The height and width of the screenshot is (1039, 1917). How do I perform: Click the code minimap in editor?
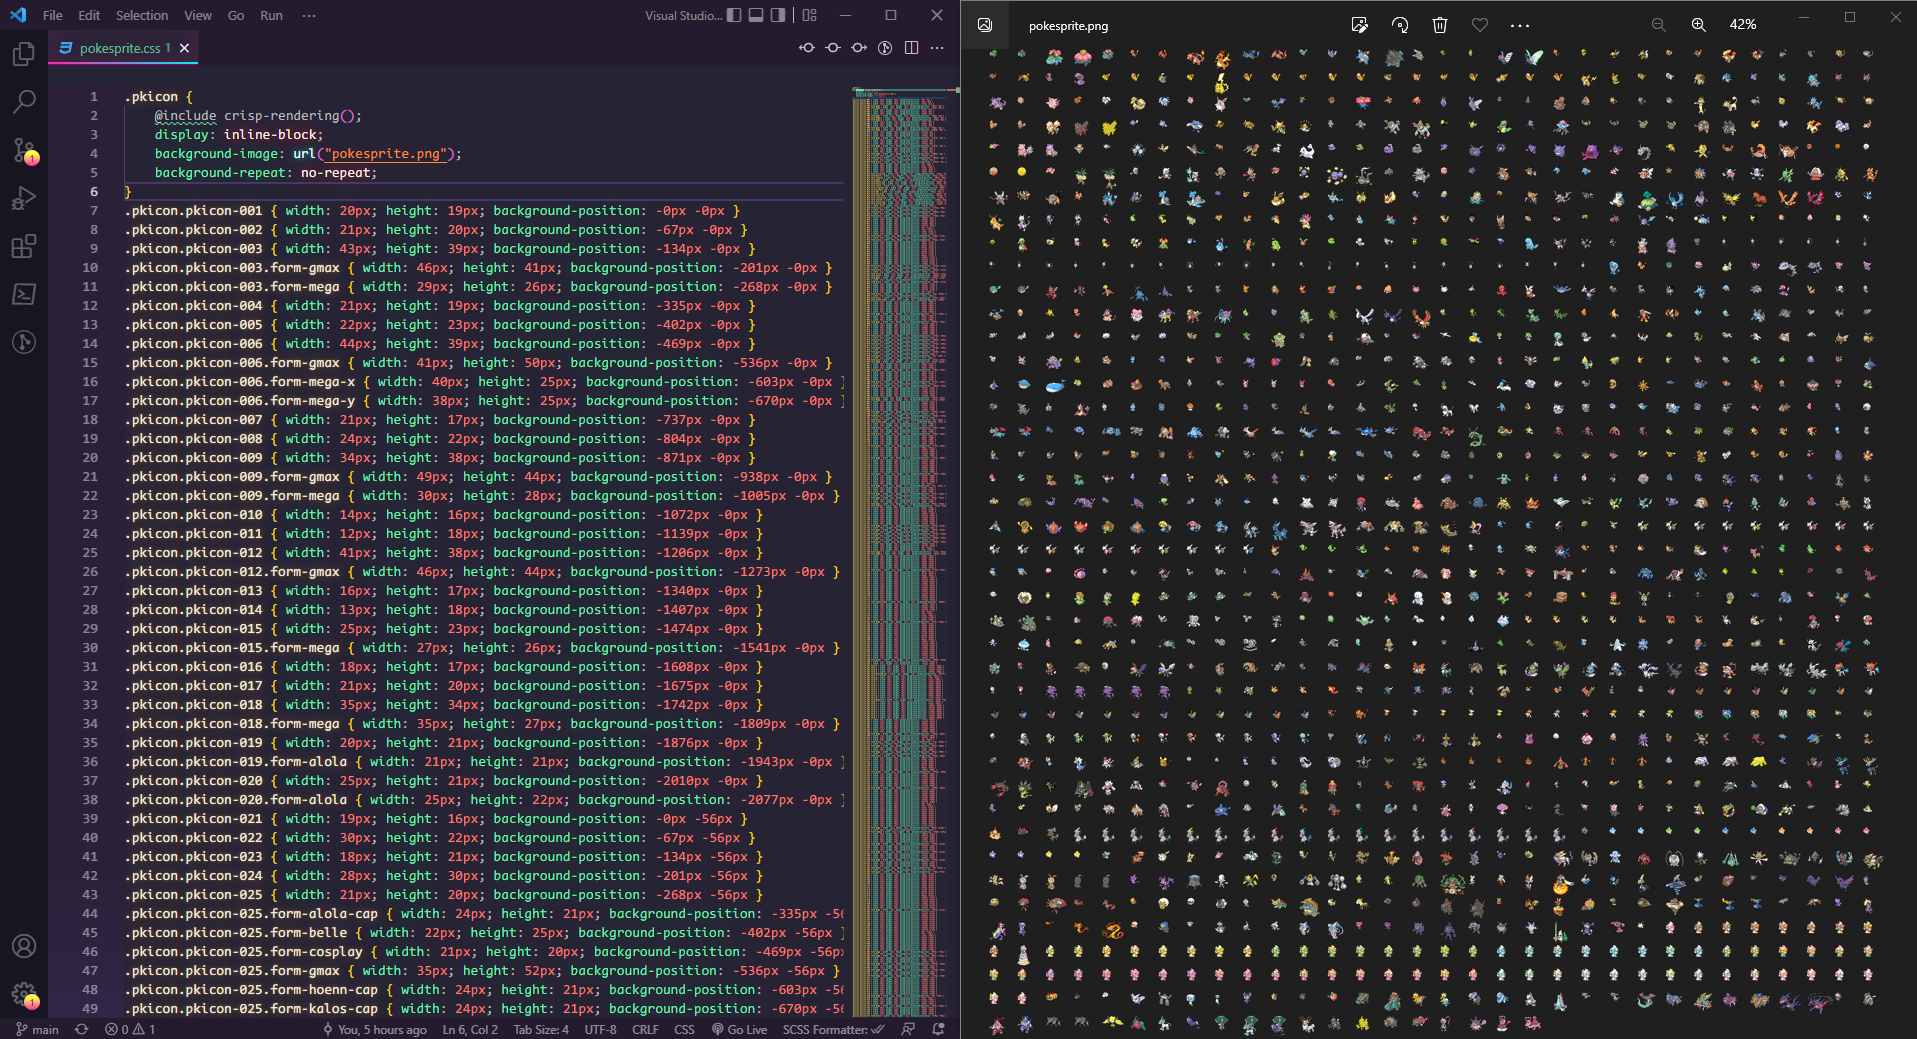(899, 550)
